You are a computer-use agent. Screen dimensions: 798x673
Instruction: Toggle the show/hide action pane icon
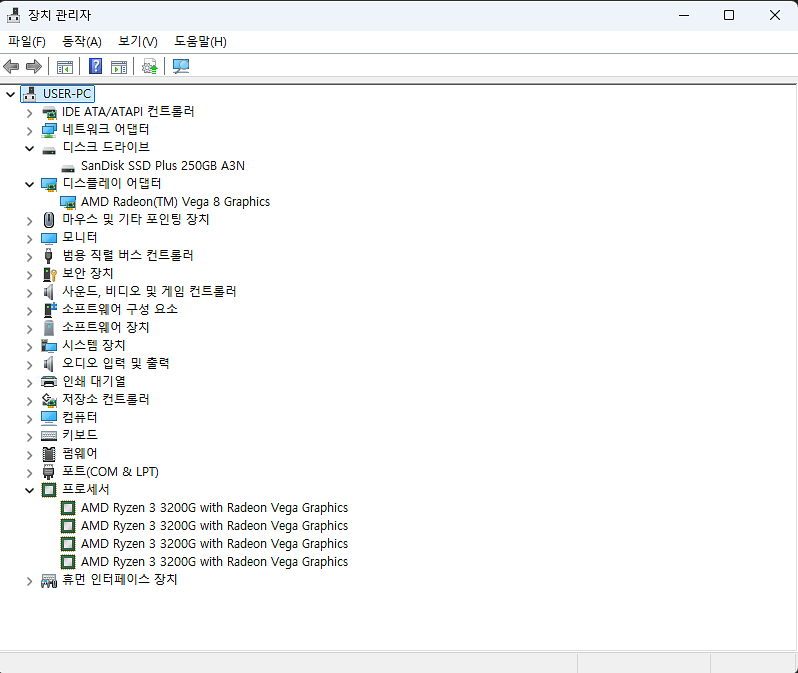click(x=119, y=67)
